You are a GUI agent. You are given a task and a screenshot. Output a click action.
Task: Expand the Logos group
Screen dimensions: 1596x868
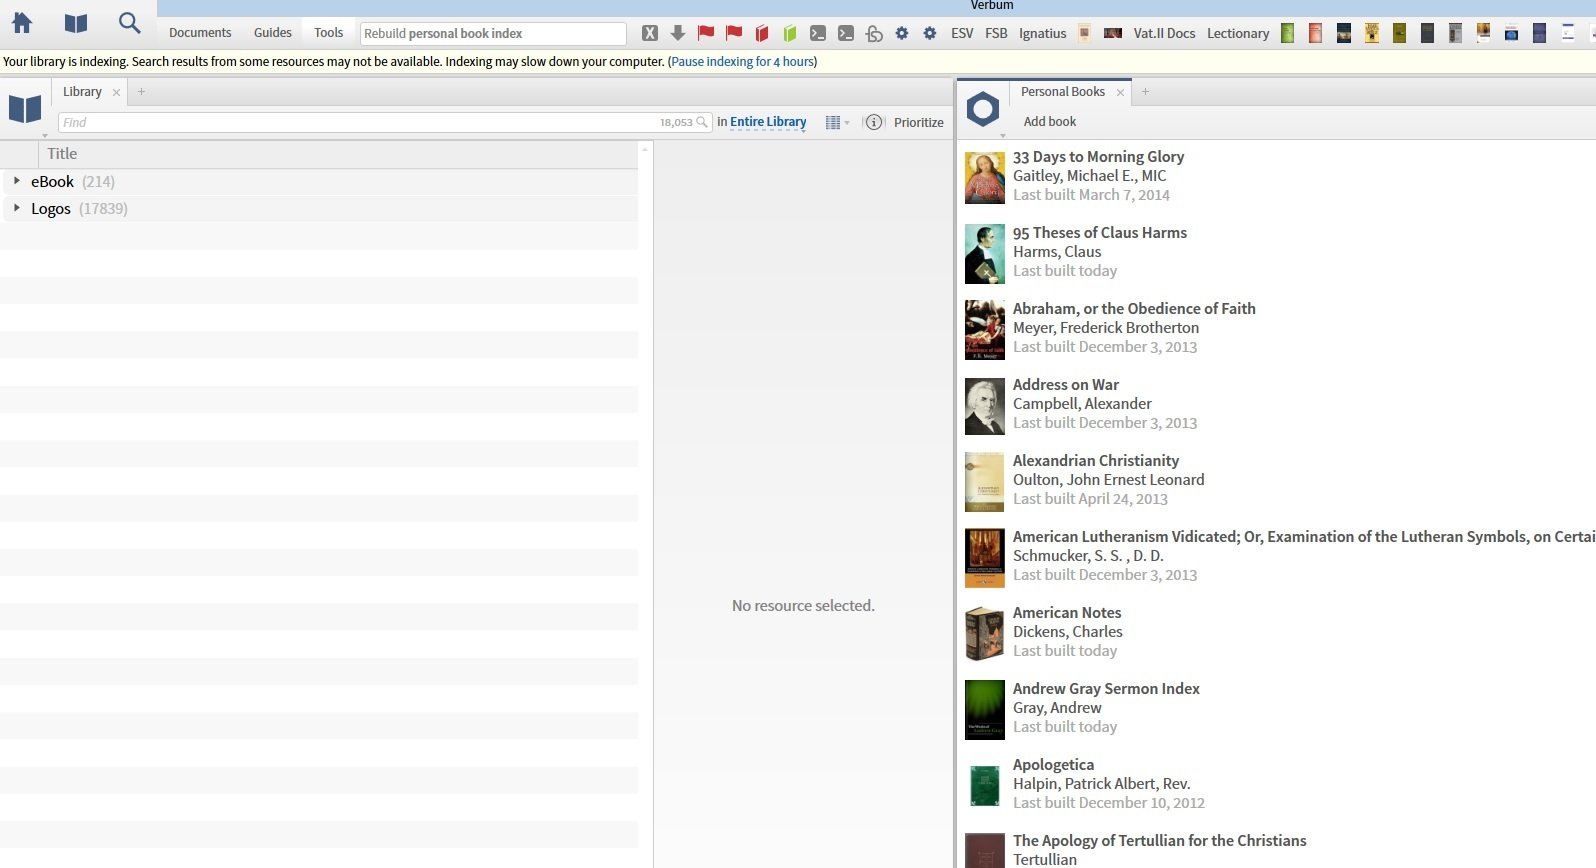(17, 208)
